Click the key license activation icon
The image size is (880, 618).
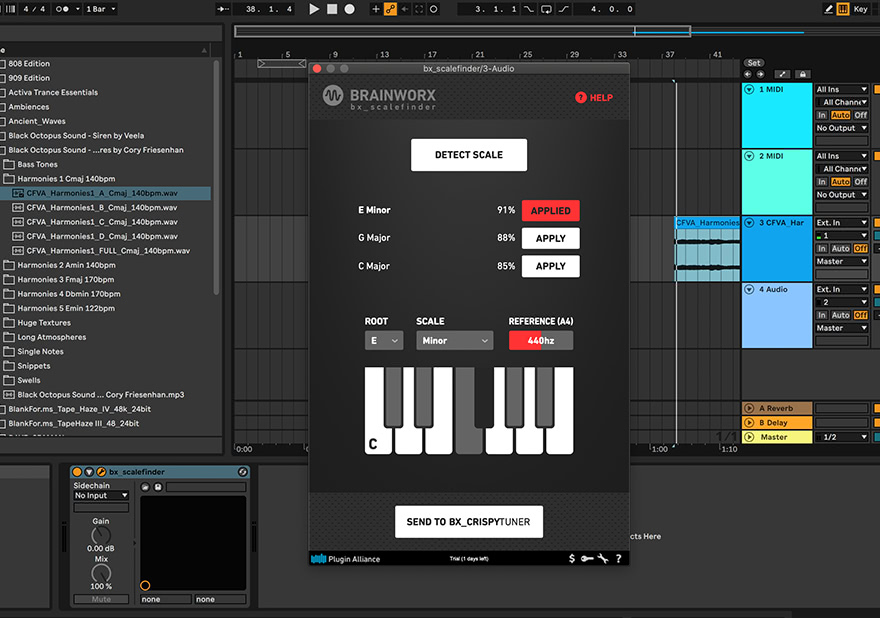(x=587, y=559)
